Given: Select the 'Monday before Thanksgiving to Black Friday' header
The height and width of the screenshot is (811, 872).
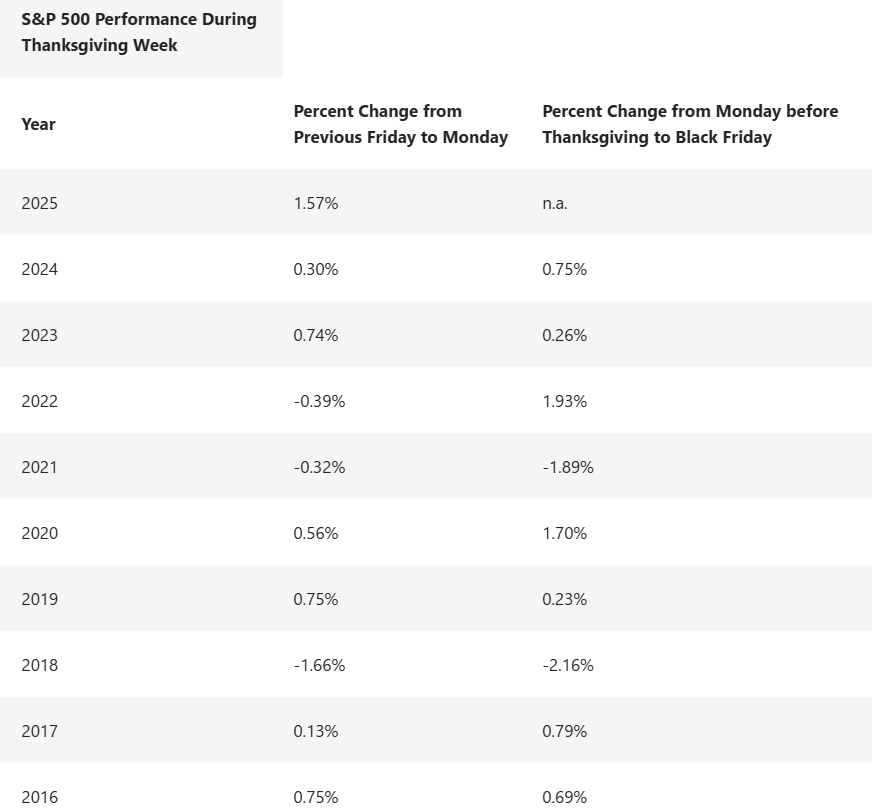Looking at the screenshot, I should tap(690, 124).
